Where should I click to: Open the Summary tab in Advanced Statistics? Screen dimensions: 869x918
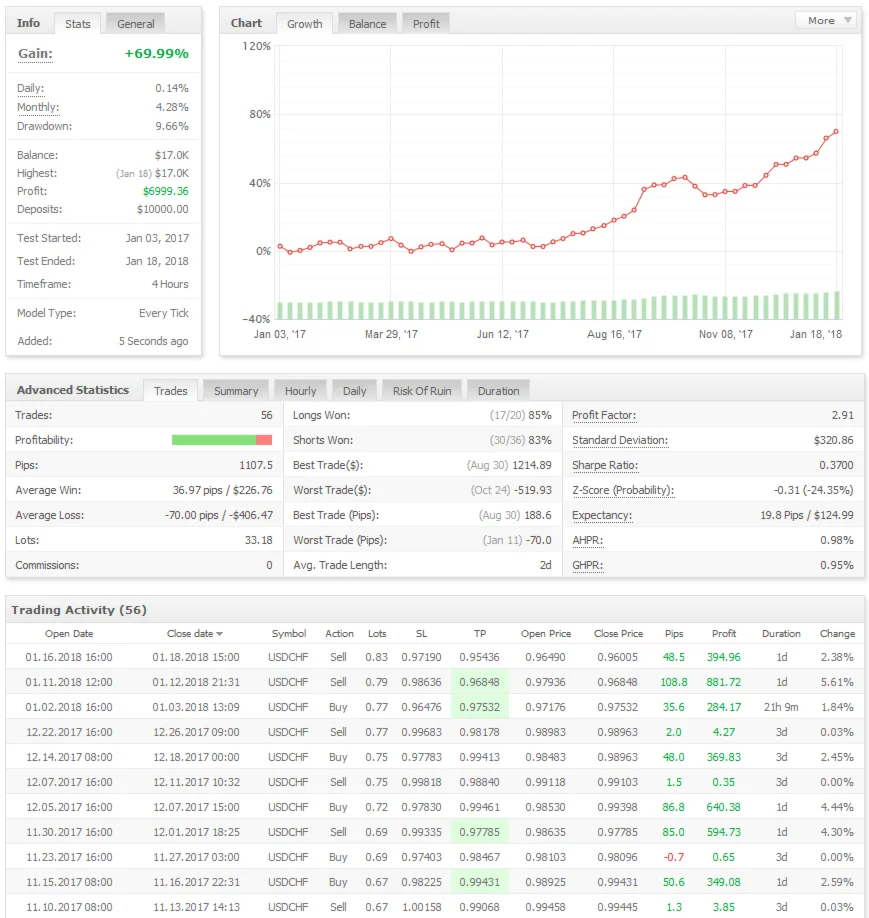236,391
